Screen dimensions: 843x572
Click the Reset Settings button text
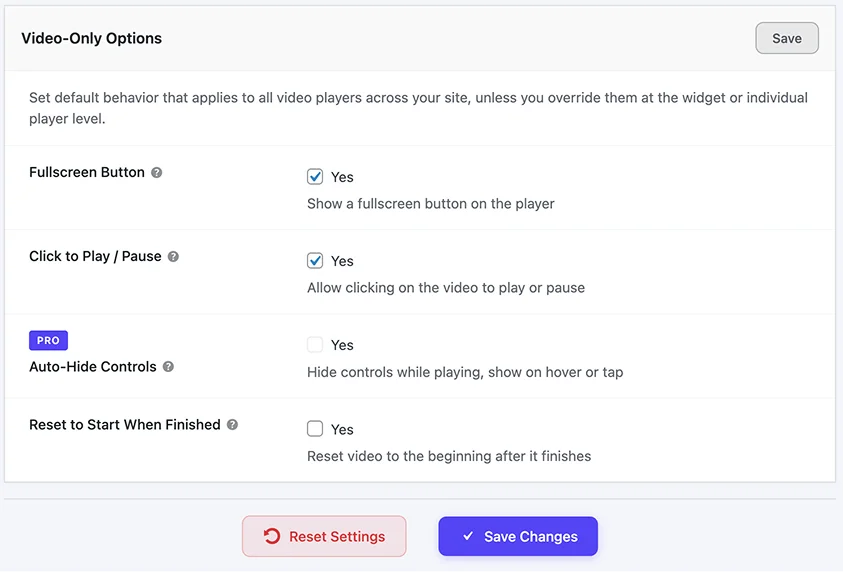337,537
